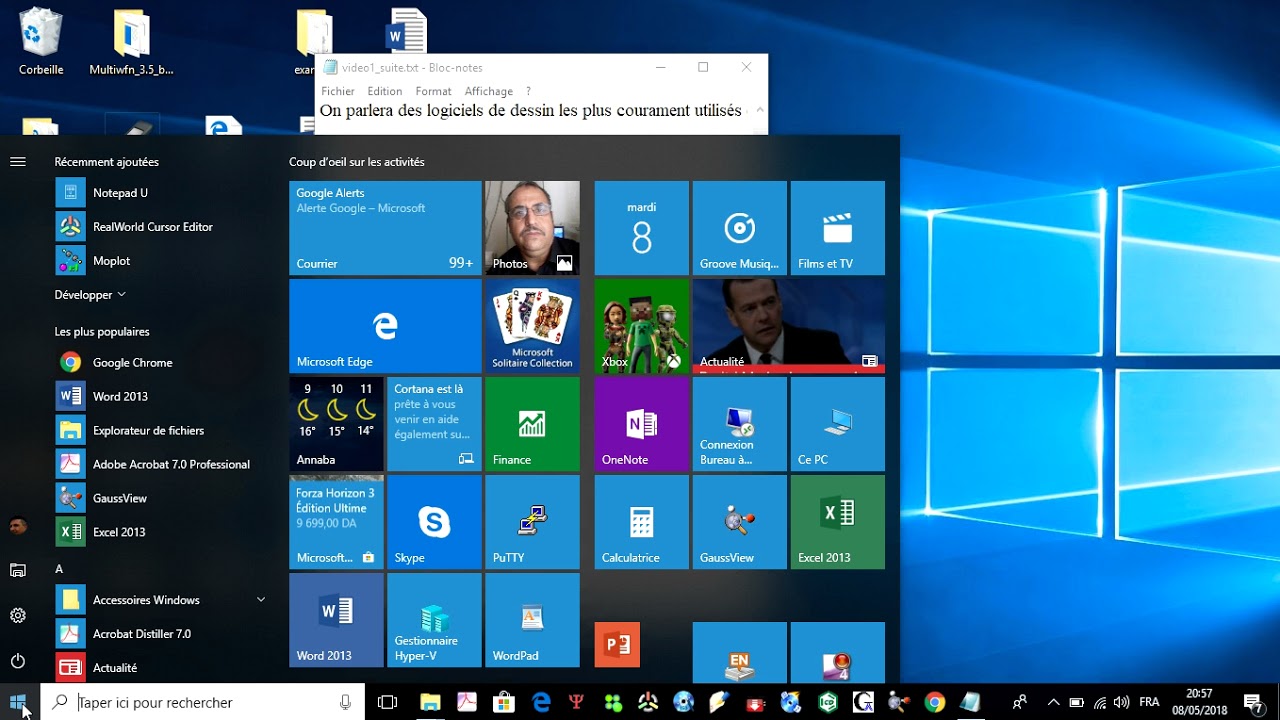Open the Affichage menu in Bloc-notes

(489, 91)
